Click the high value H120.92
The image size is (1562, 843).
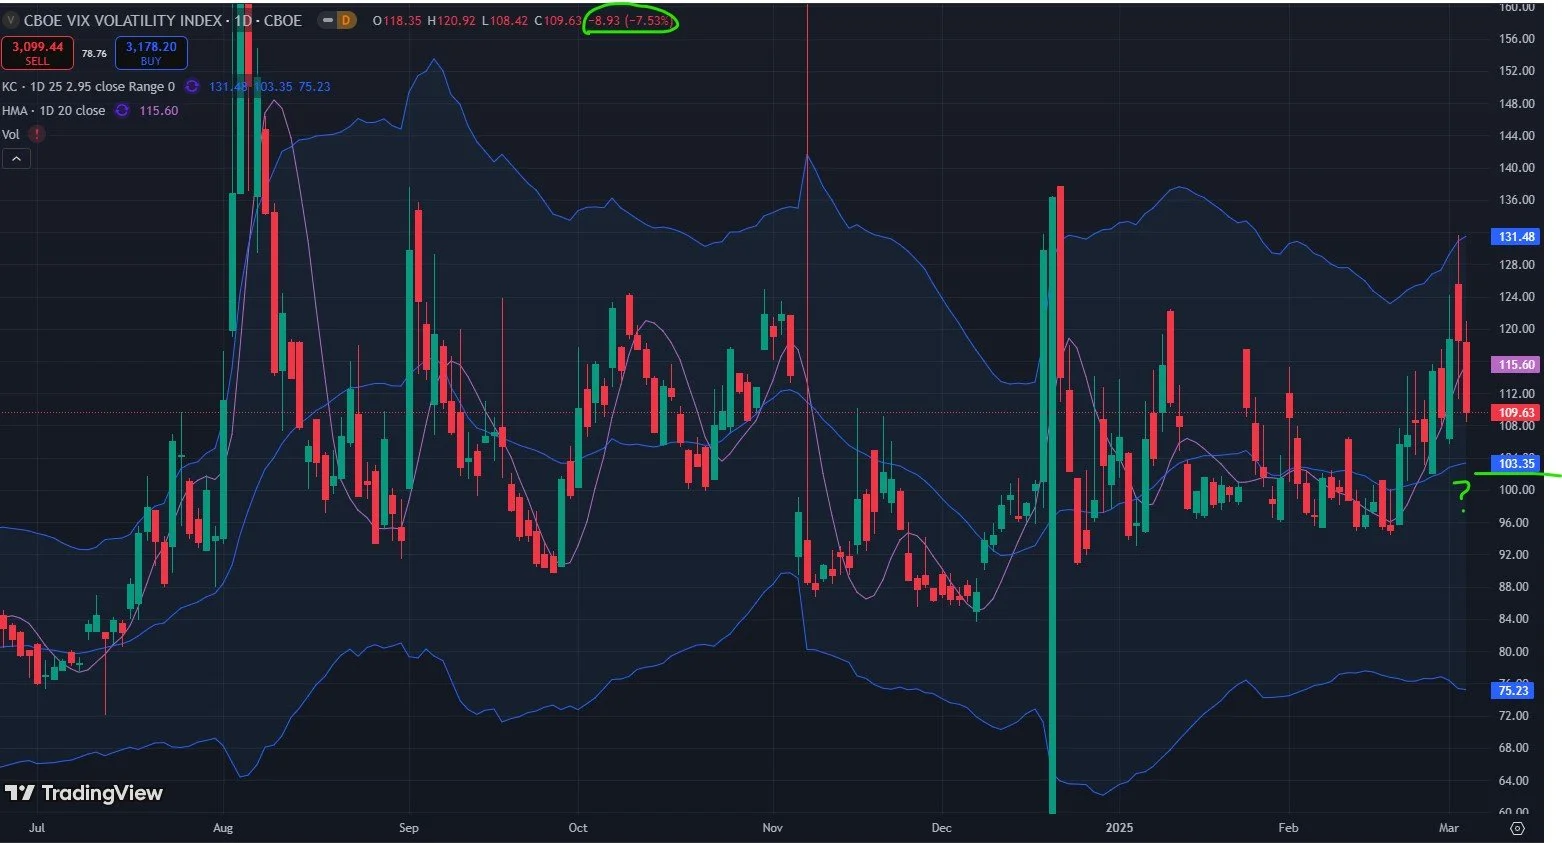click(451, 20)
